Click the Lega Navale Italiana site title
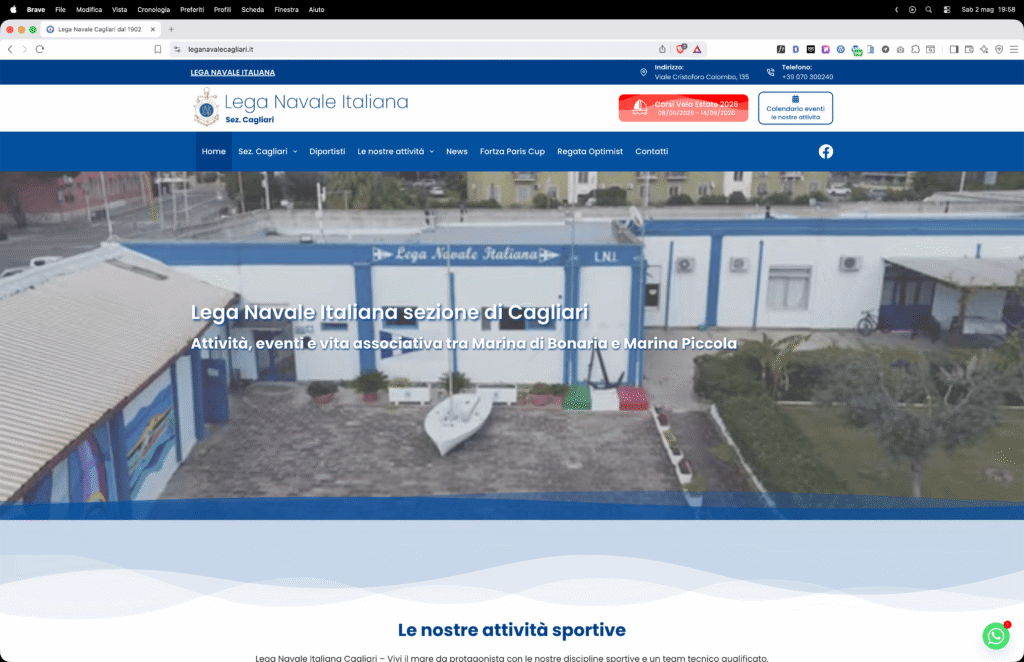This screenshot has width=1024, height=662. (316, 102)
